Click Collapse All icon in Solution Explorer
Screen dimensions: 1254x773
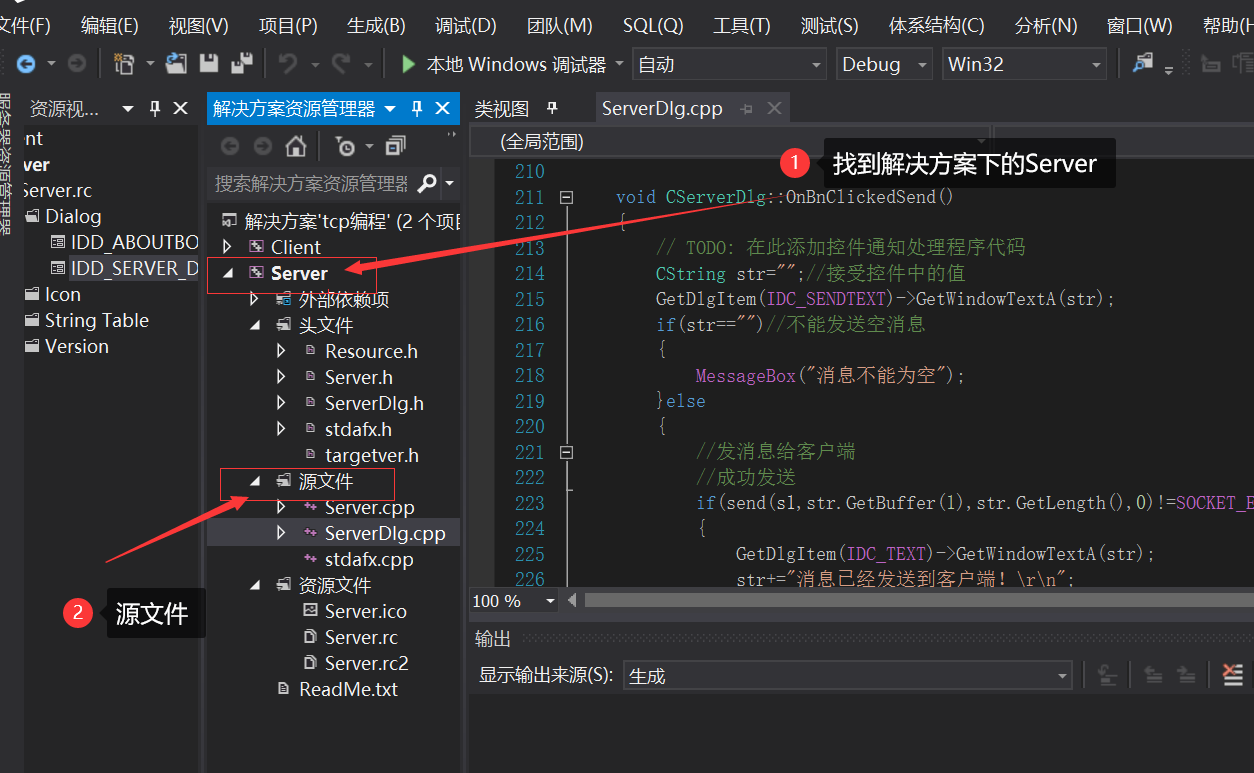(394, 147)
